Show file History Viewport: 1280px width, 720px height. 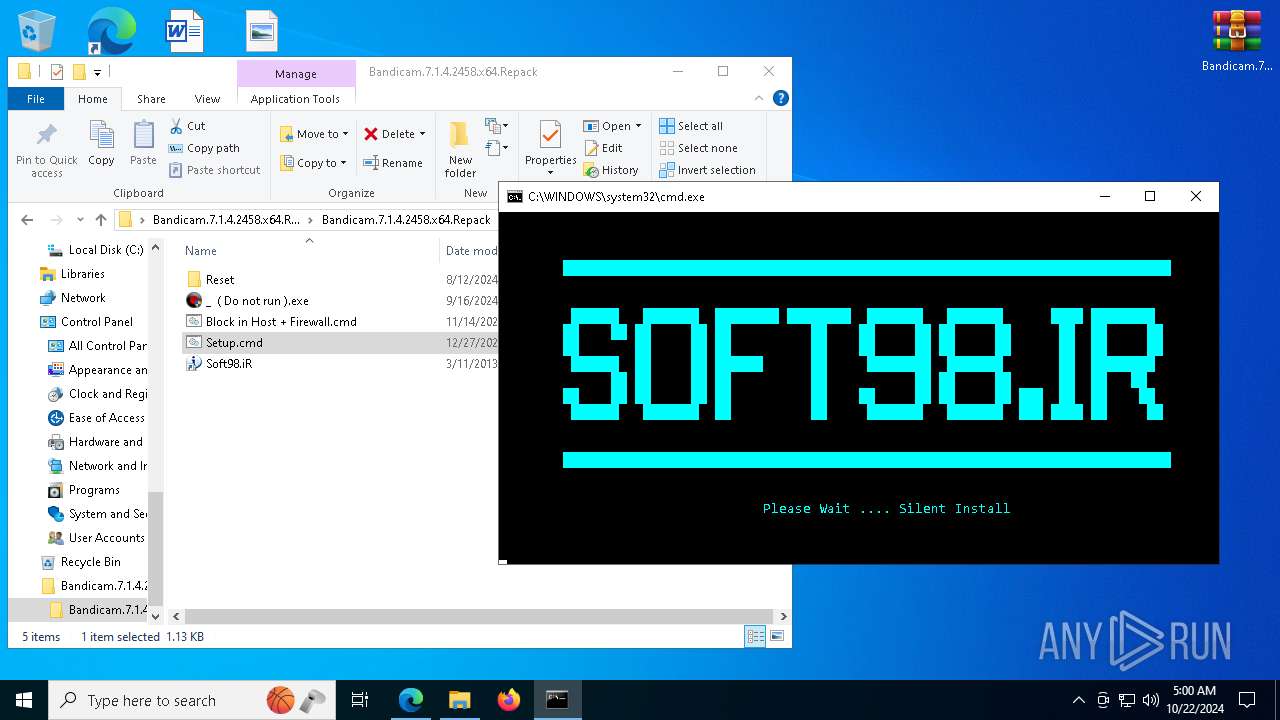point(611,170)
